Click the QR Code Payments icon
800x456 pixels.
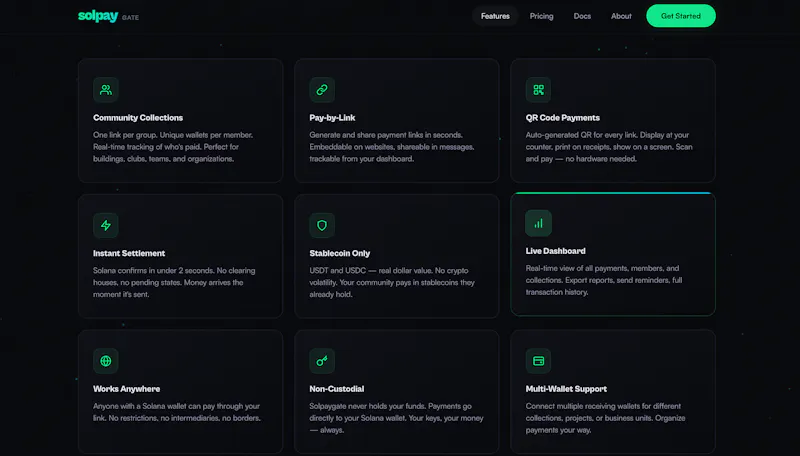(x=538, y=90)
